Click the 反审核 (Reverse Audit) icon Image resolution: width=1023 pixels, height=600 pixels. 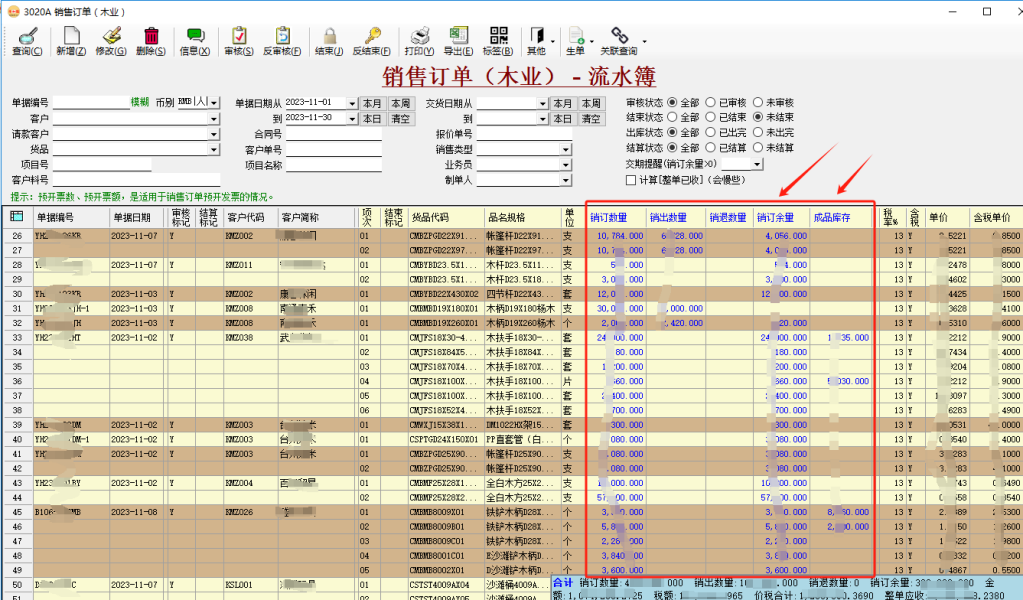click(283, 40)
